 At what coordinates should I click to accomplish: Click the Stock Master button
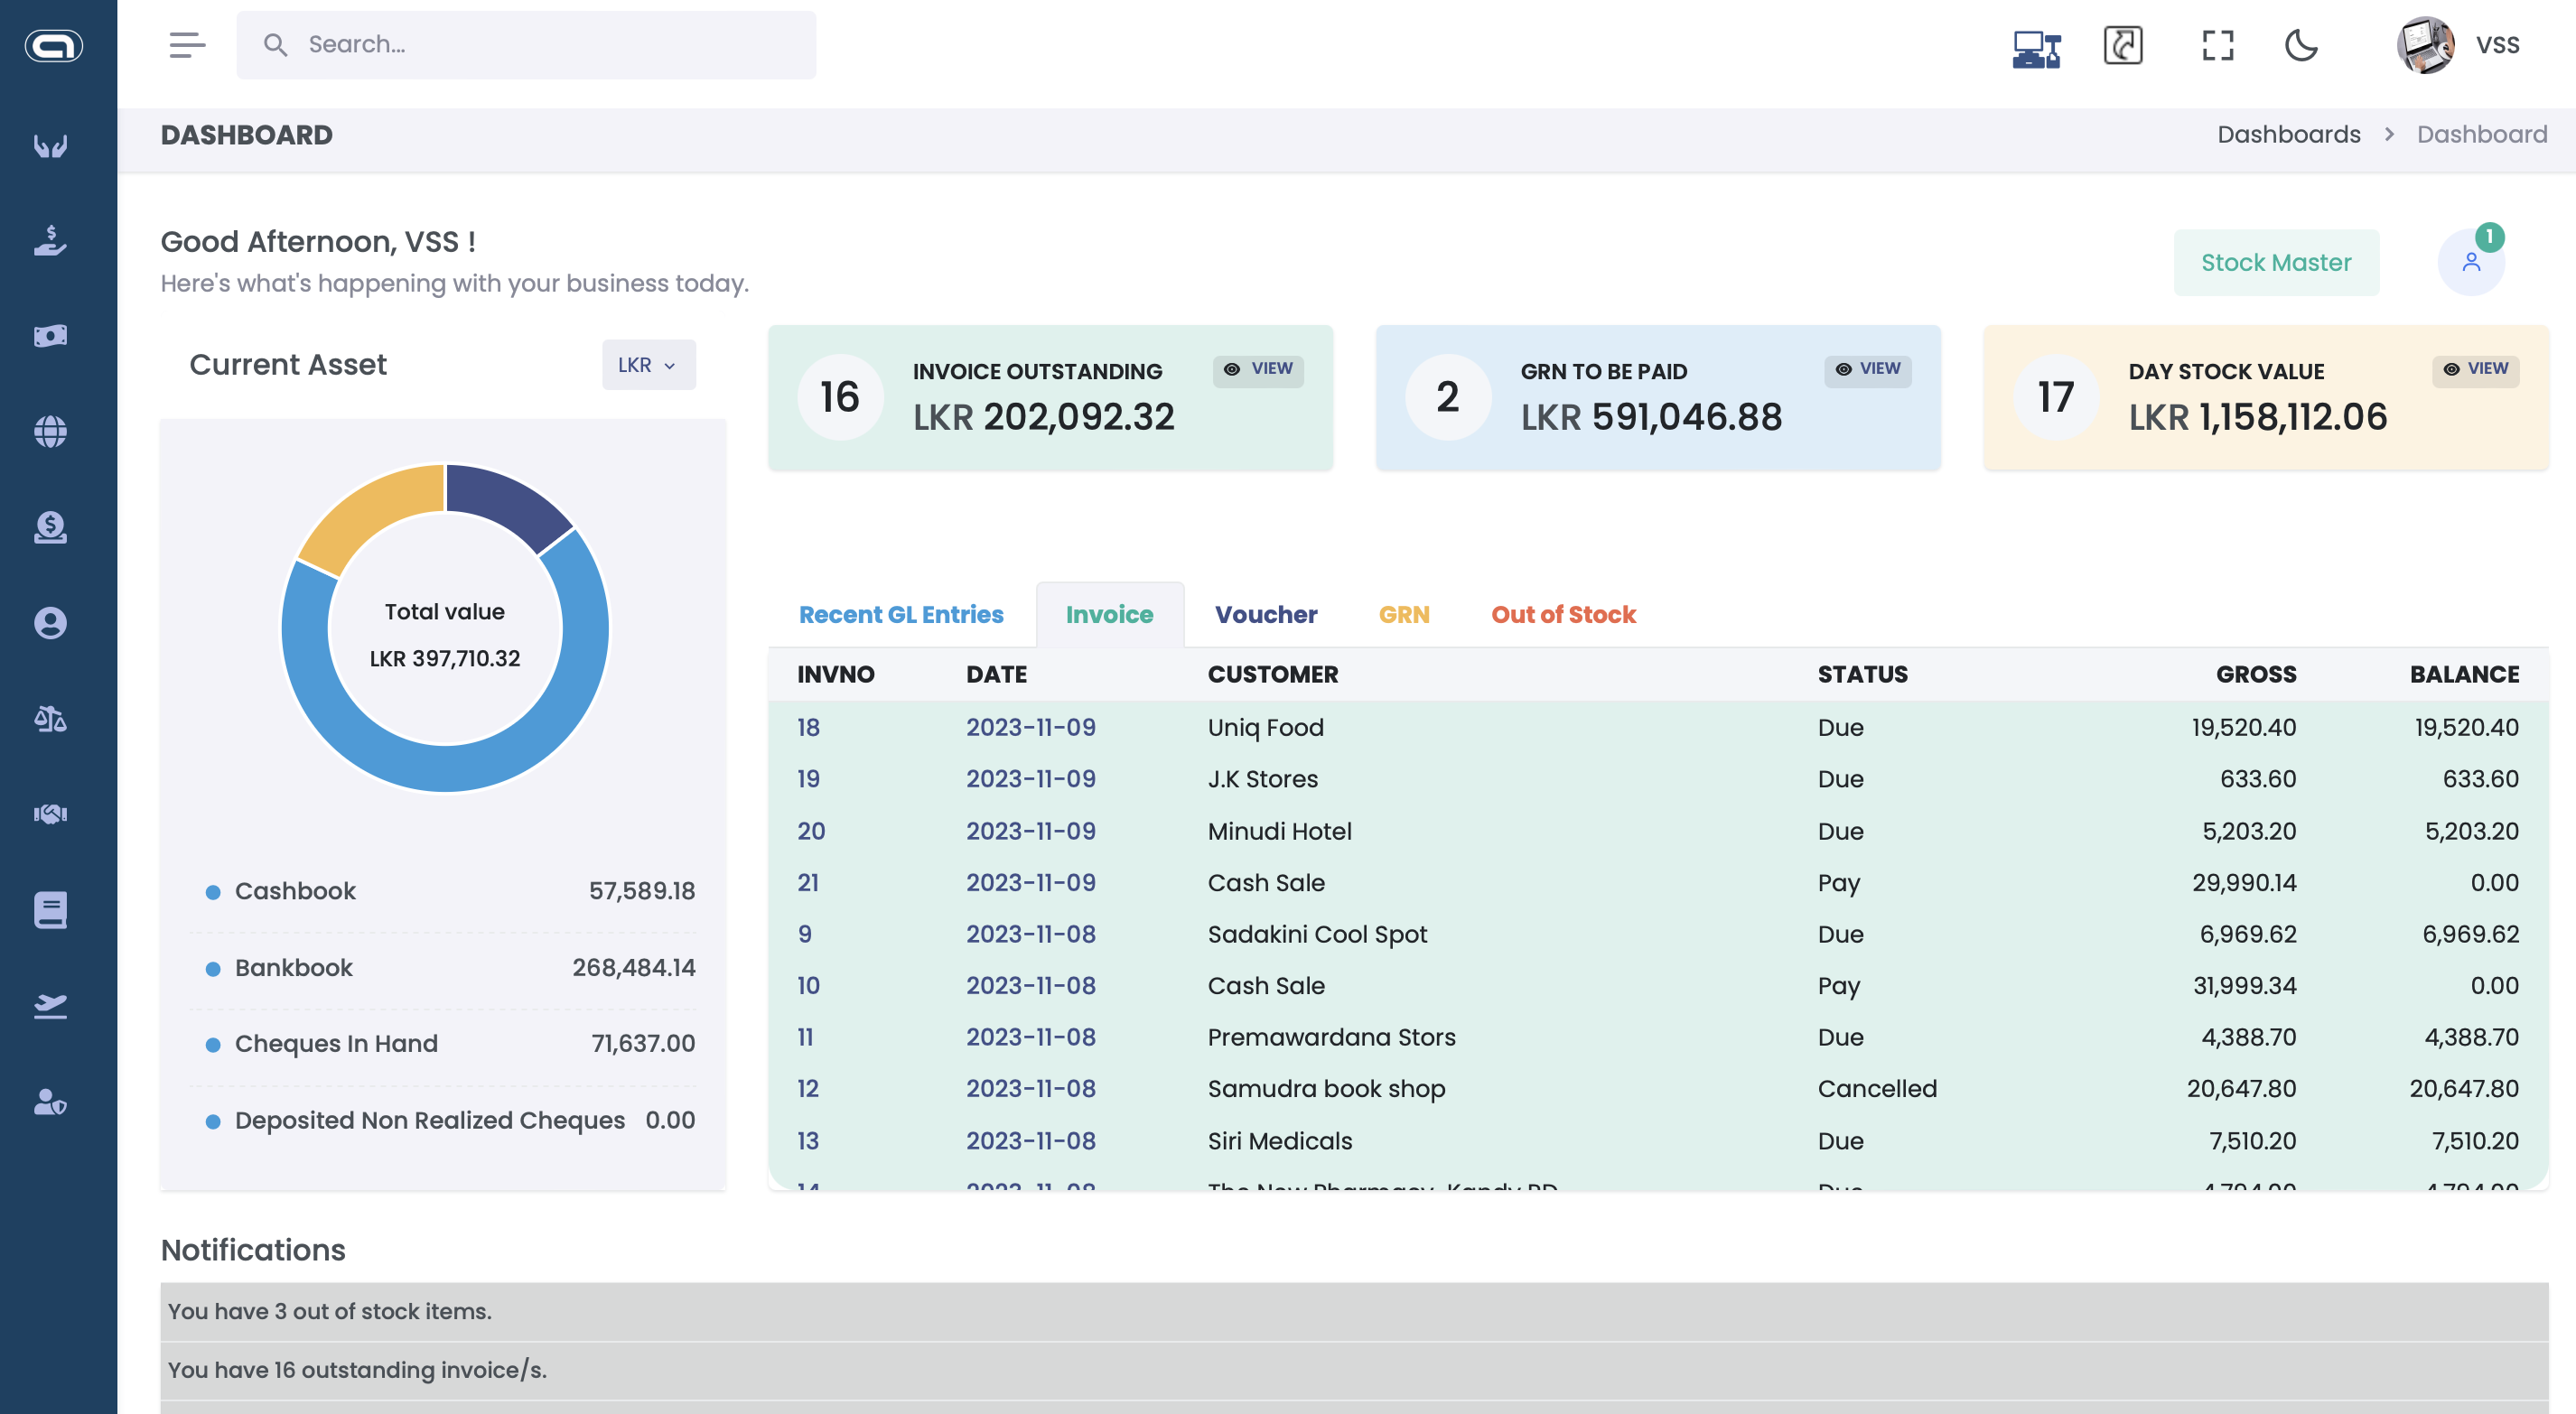click(x=2275, y=262)
